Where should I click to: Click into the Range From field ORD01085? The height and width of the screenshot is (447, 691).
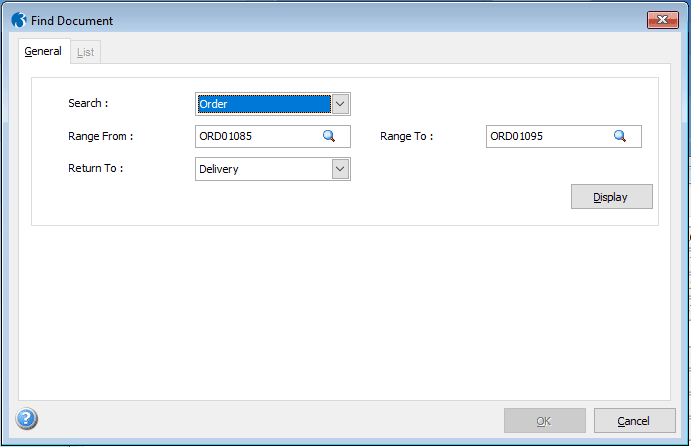[x=257, y=137]
